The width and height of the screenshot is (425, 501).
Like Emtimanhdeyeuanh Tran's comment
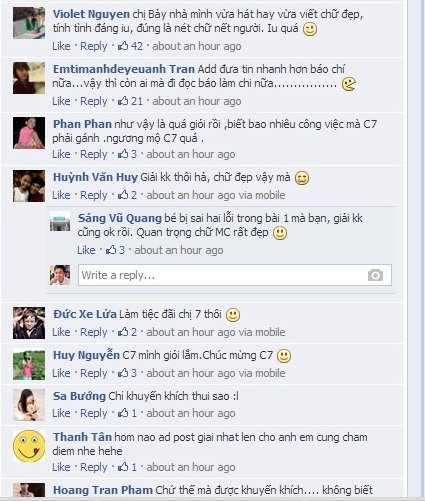coord(61,101)
